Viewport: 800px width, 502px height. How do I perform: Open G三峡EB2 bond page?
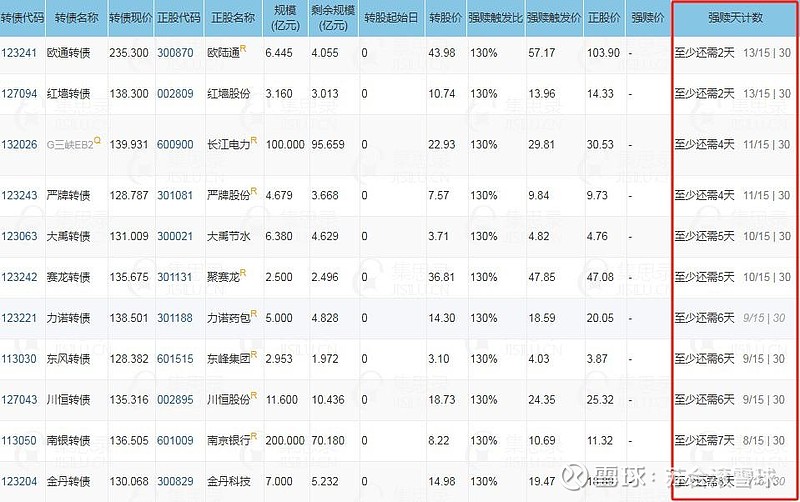tap(70, 145)
